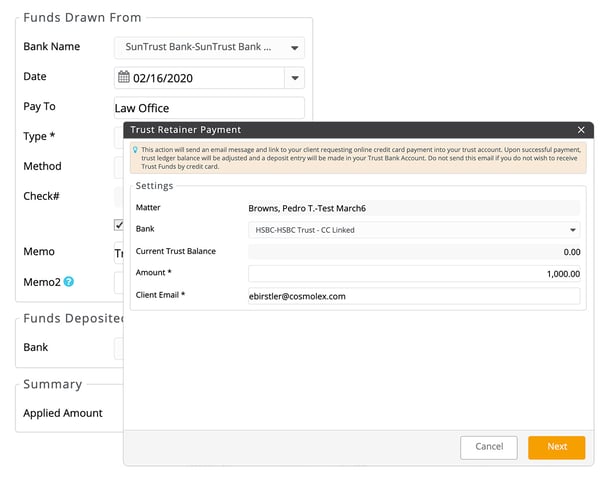The image size is (610, 499).
Task: Click the Current Trust Balance value 0.00
Action: (572, 252)
